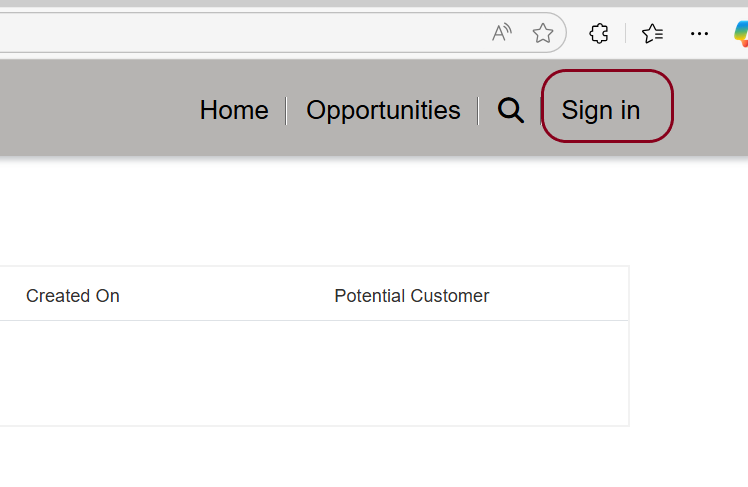Image resolution: width=748 pixels, height=487 pixels.
Task: Open Settings and more ellipsis menu
Action: click(699, 33)
